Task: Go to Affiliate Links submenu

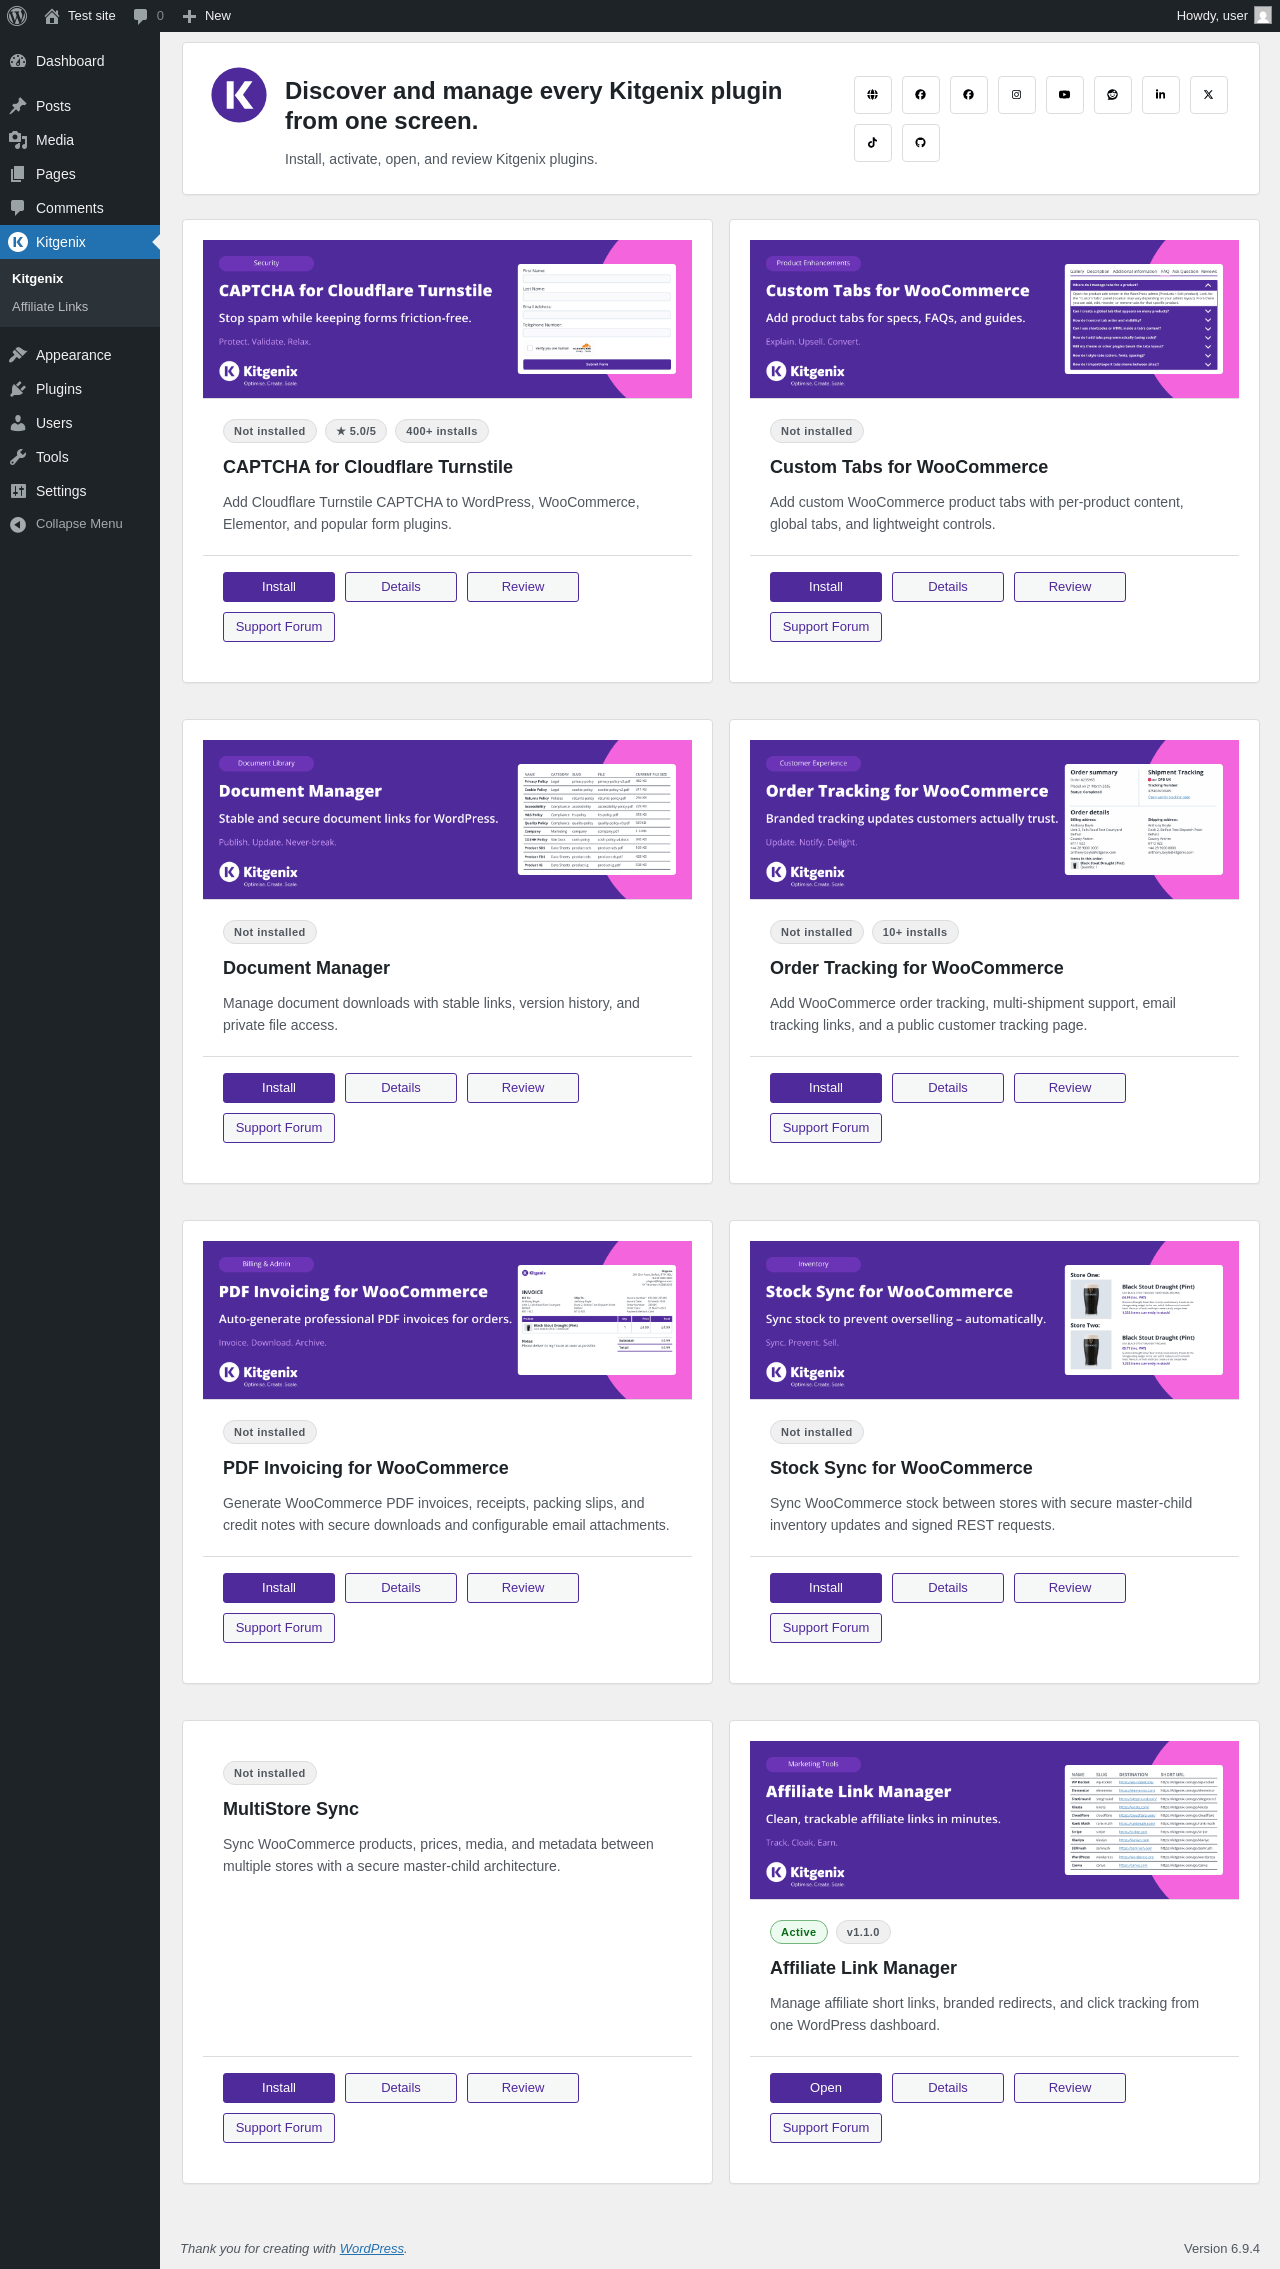Action: (50, 307)
